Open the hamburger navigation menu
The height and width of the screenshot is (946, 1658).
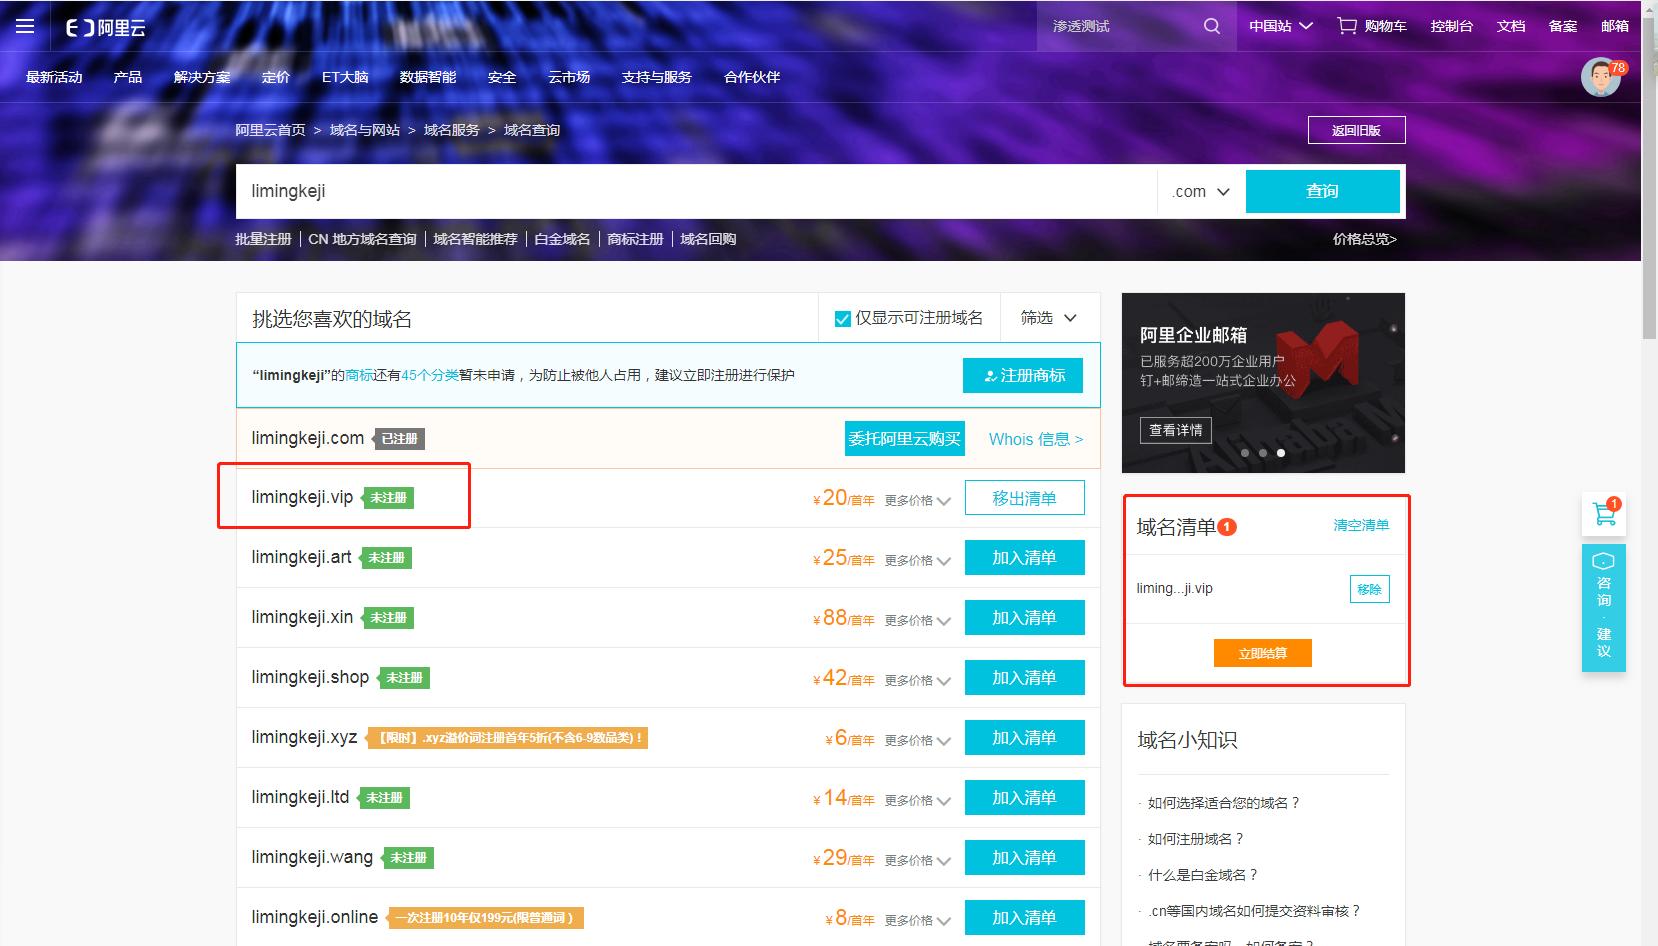pos(25,26)
